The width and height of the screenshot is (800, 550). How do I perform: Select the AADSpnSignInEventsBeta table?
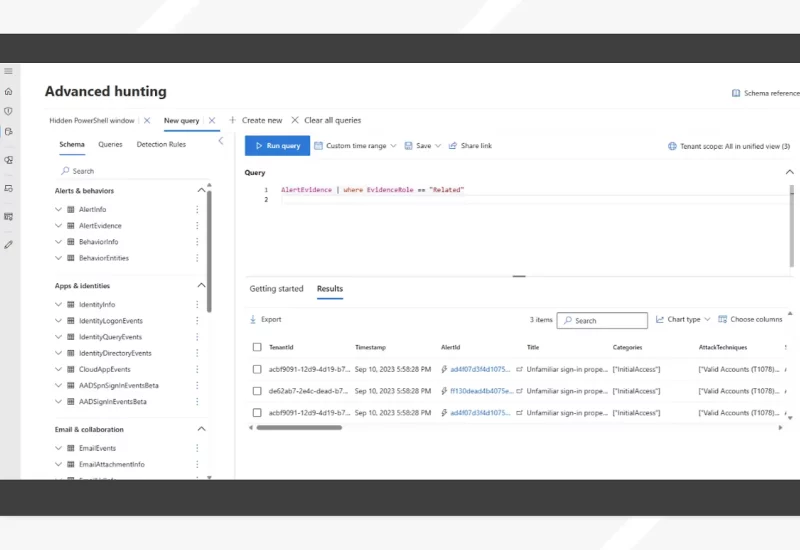119,386
